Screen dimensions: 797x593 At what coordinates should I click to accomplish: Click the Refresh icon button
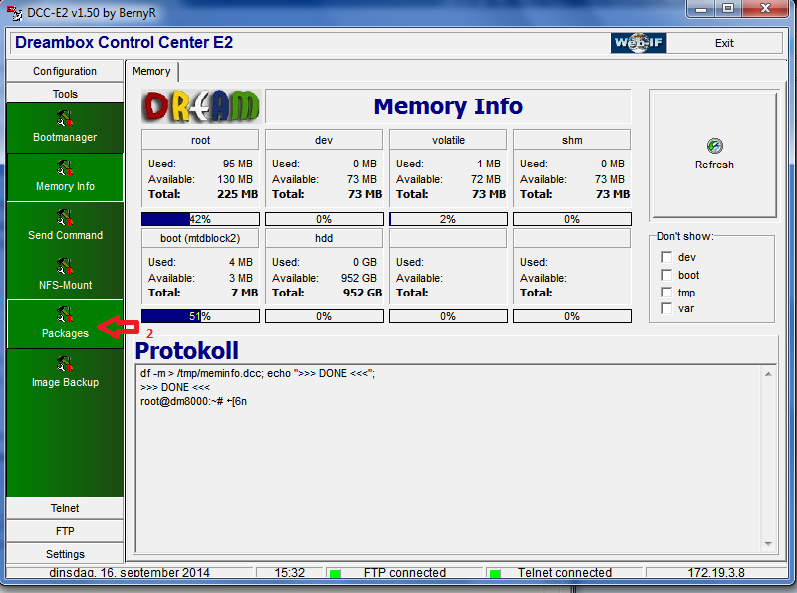(713, 154)
